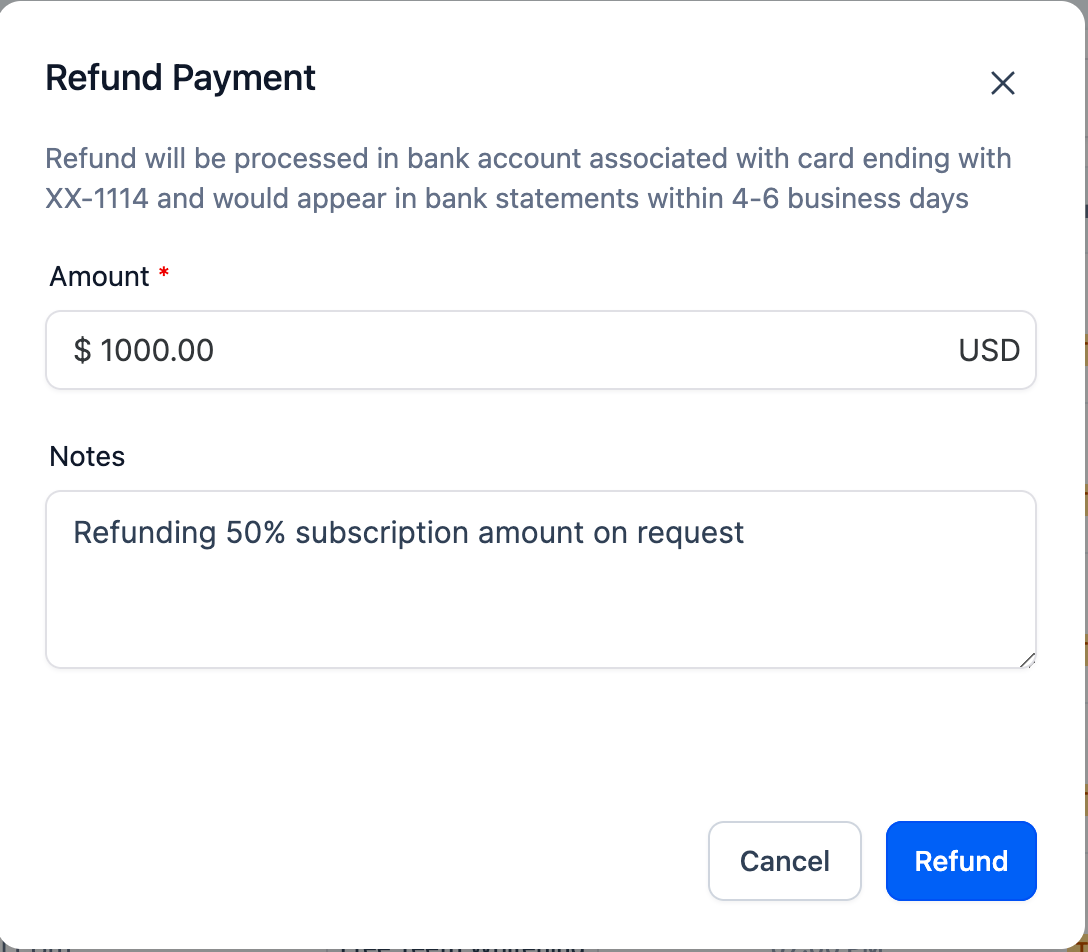Screen dimensions: 1088x952
Task: Click the '4-6 business days' text
Action: point(850,198)
